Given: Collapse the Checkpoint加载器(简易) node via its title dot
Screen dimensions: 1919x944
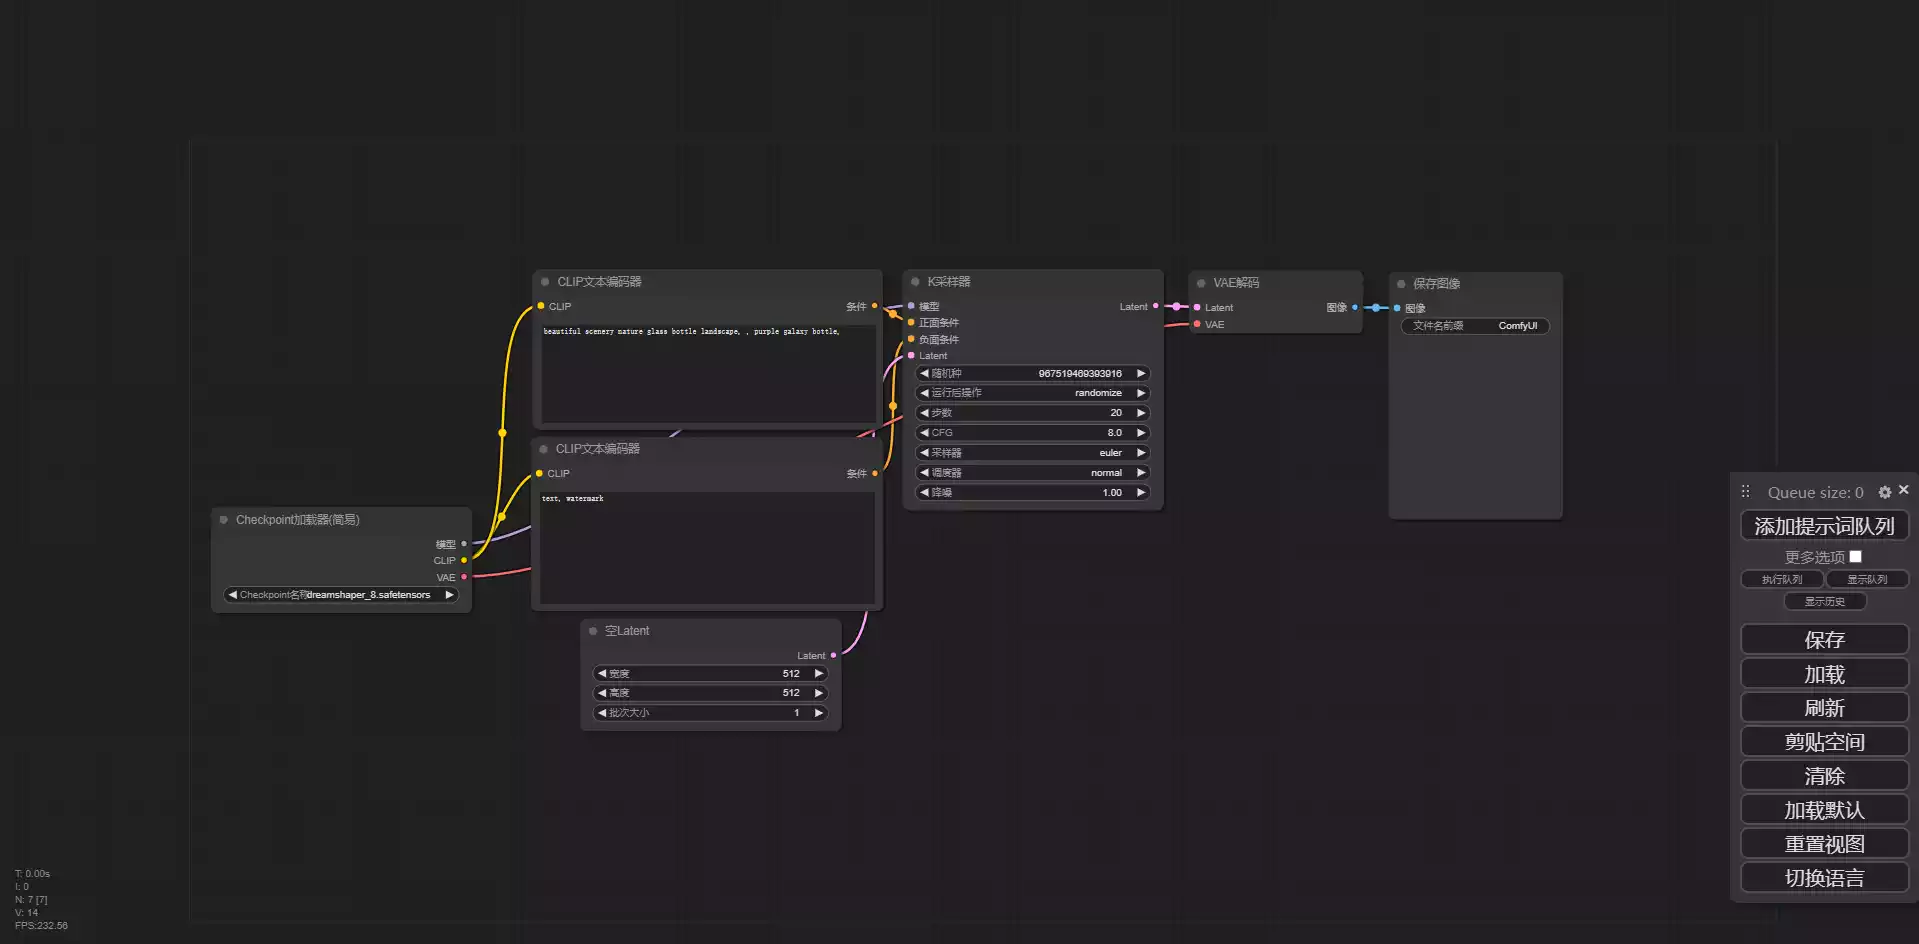Looking at the screenshot, I should pyautogui.click(x=223, y=519).
